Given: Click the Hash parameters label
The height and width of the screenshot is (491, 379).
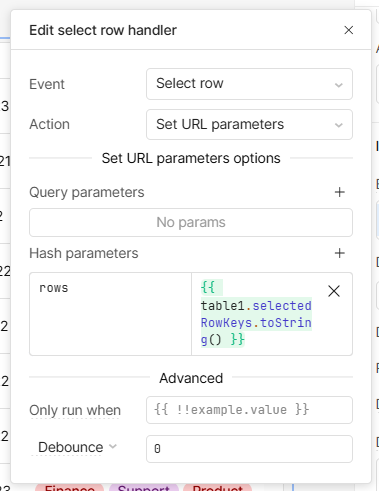Looking at the screenshot, I should tap(84, 253).
